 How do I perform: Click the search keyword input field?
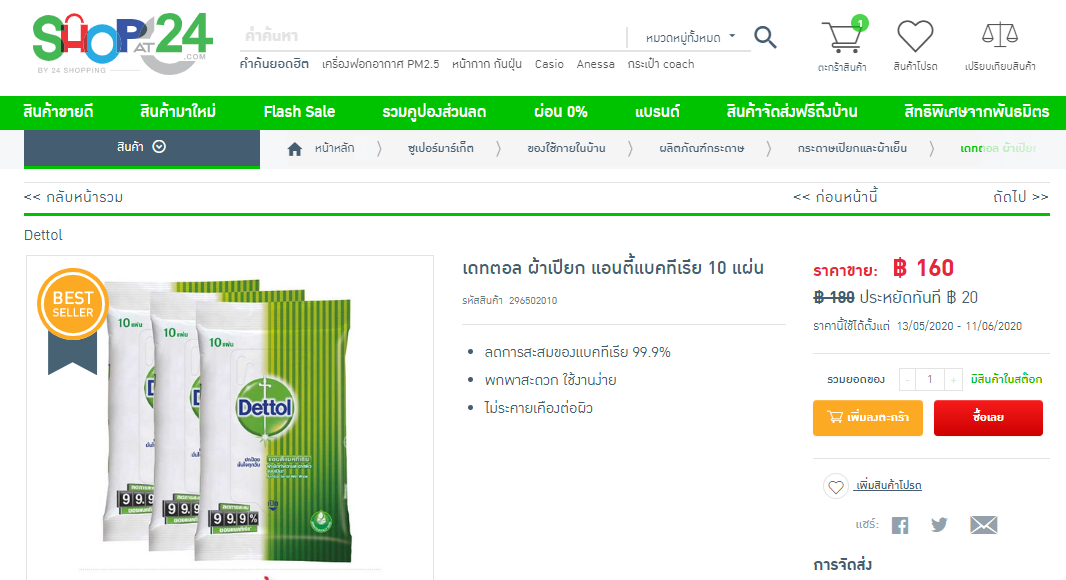(432, 36)
